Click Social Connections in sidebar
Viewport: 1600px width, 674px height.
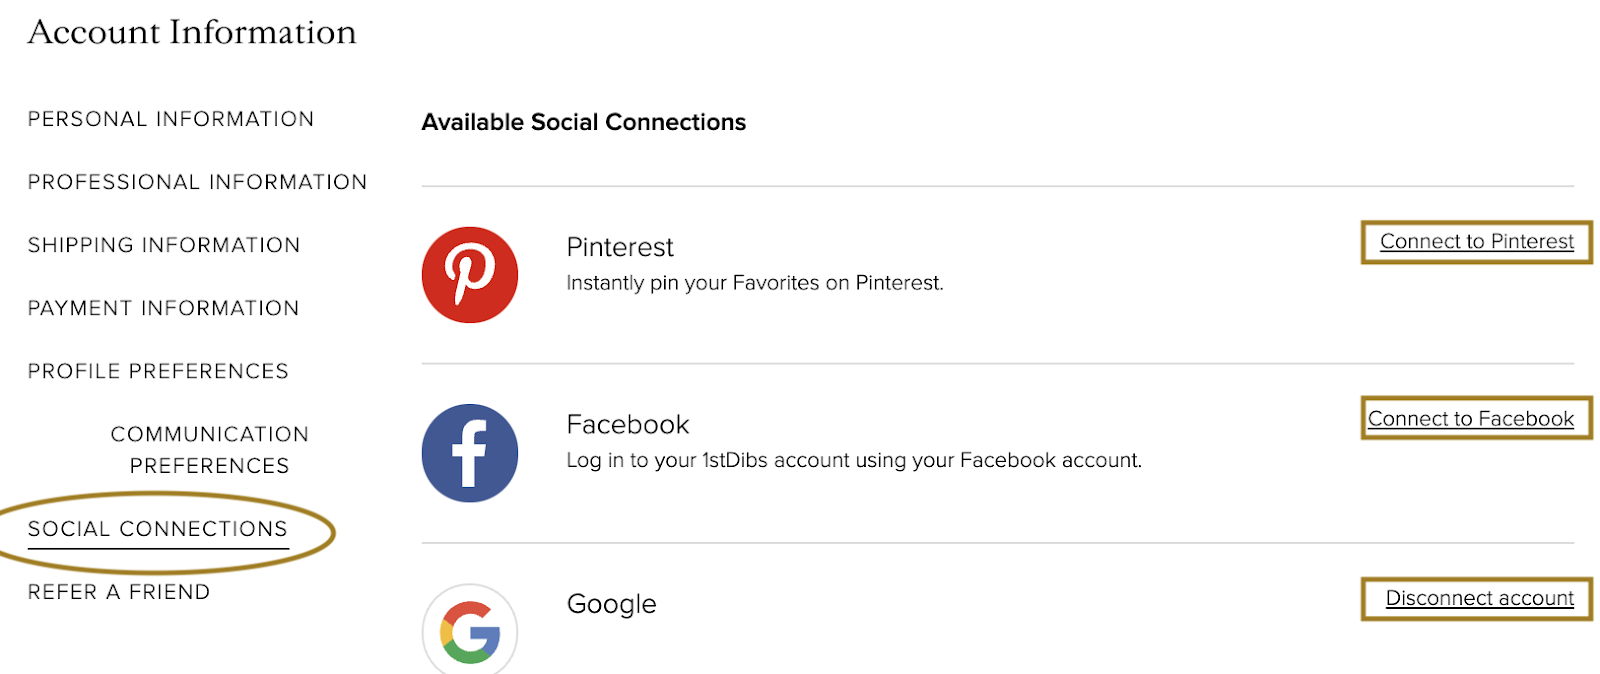tap(158, 529)
